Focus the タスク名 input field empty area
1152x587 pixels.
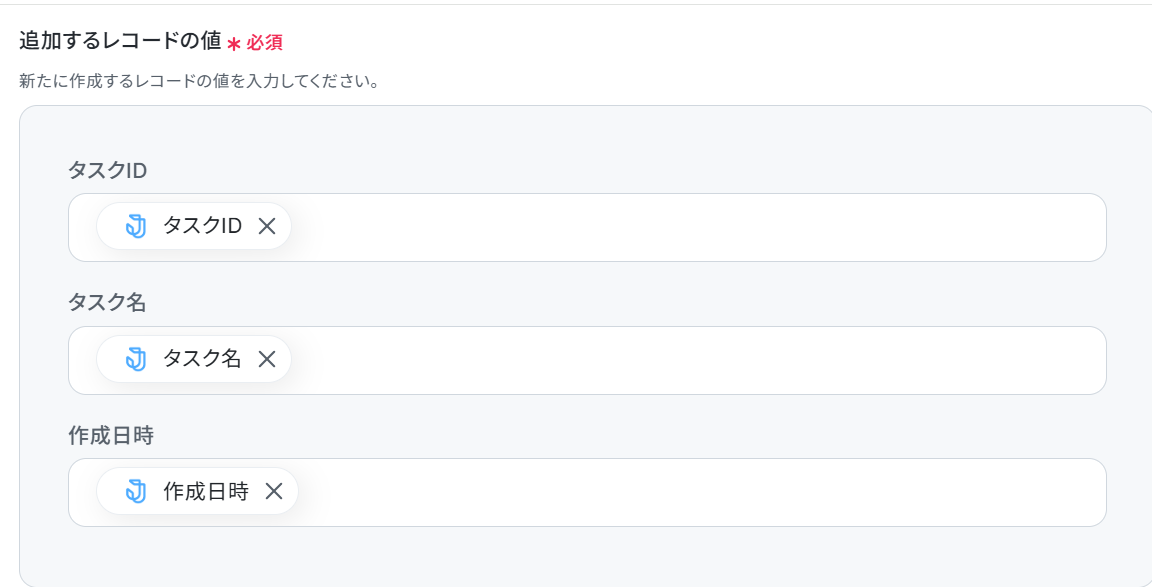pyautogui.click(x=698, y=360)
